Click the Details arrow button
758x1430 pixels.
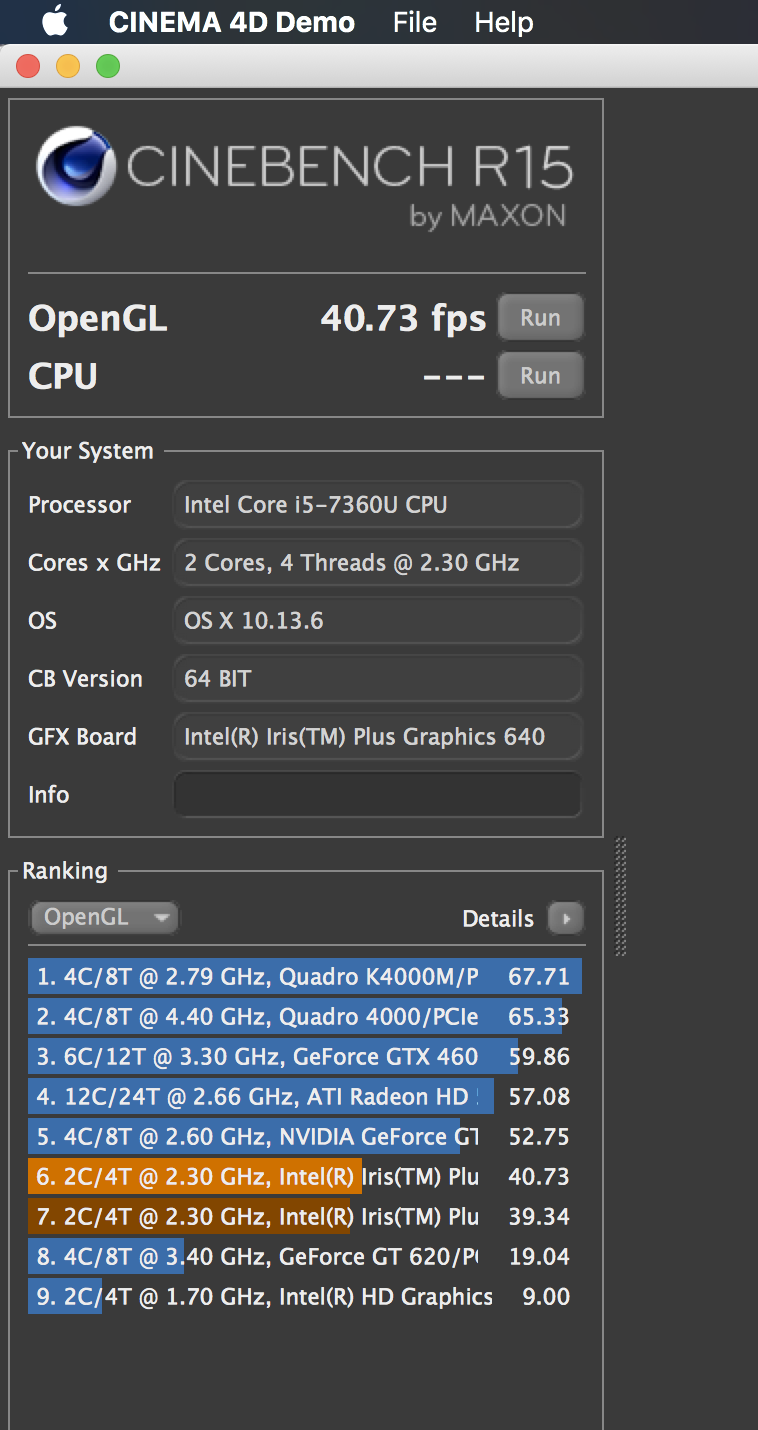(x=565, y=918)
